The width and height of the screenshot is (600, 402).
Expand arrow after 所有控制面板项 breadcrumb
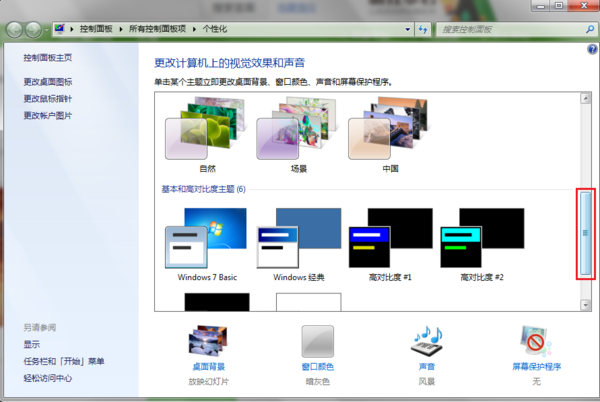click(x=194, y=29)
